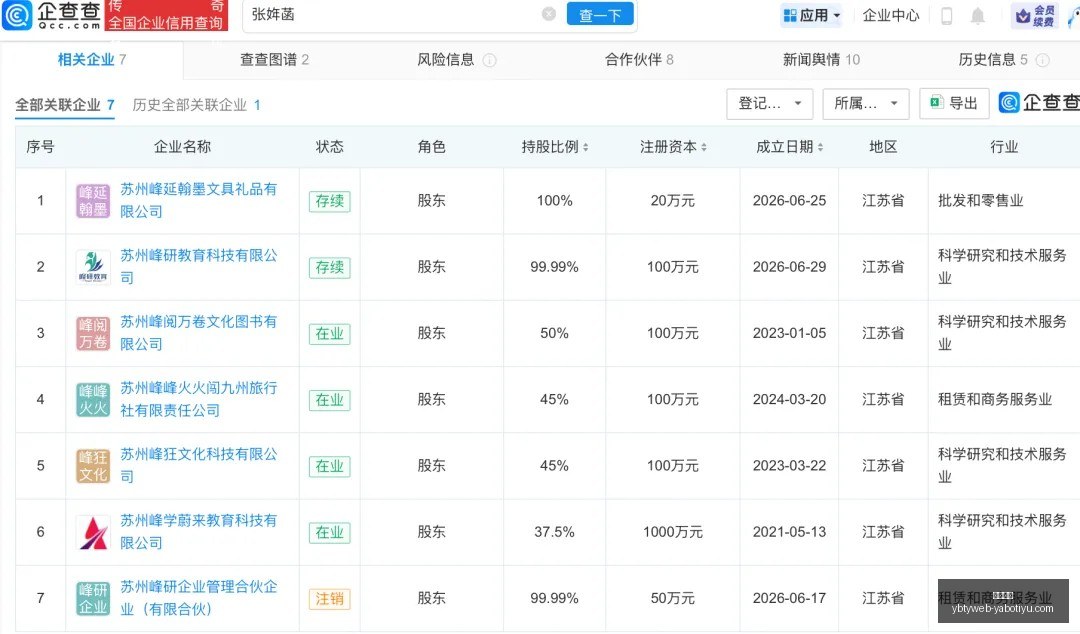Viewport: 1080px width, 634px height.
Task: Open 苏州峰阅万卷文化图书有限公司 company link
Action: 198,333
